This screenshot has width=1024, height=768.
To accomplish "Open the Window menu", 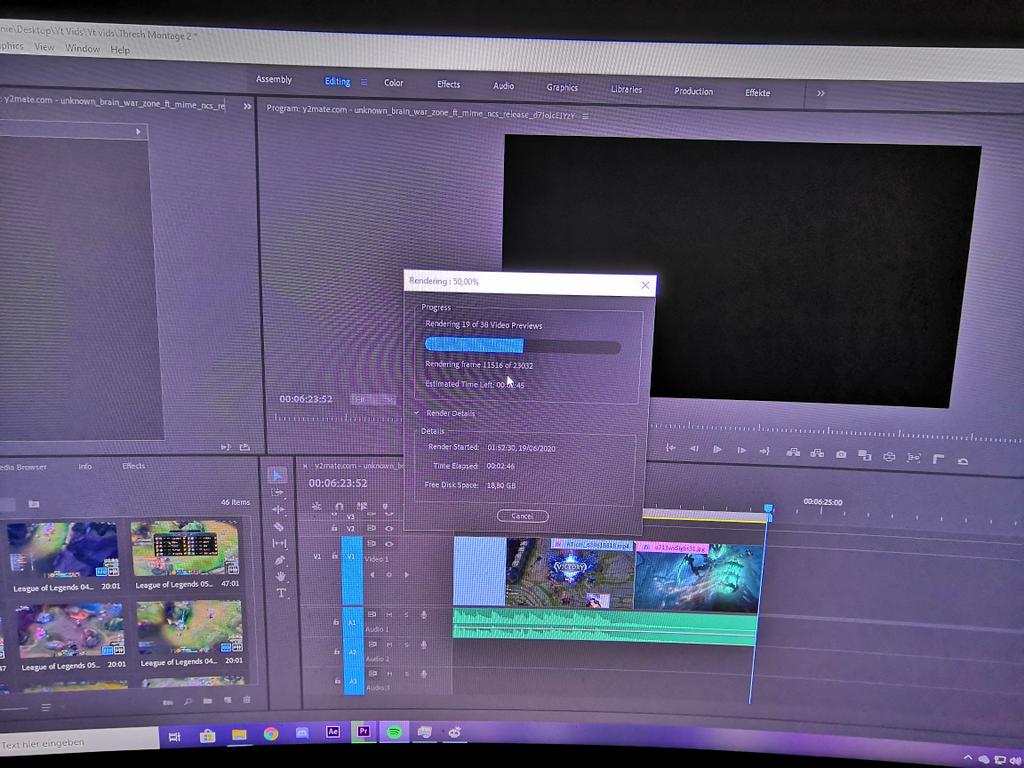I will (82, 48).
